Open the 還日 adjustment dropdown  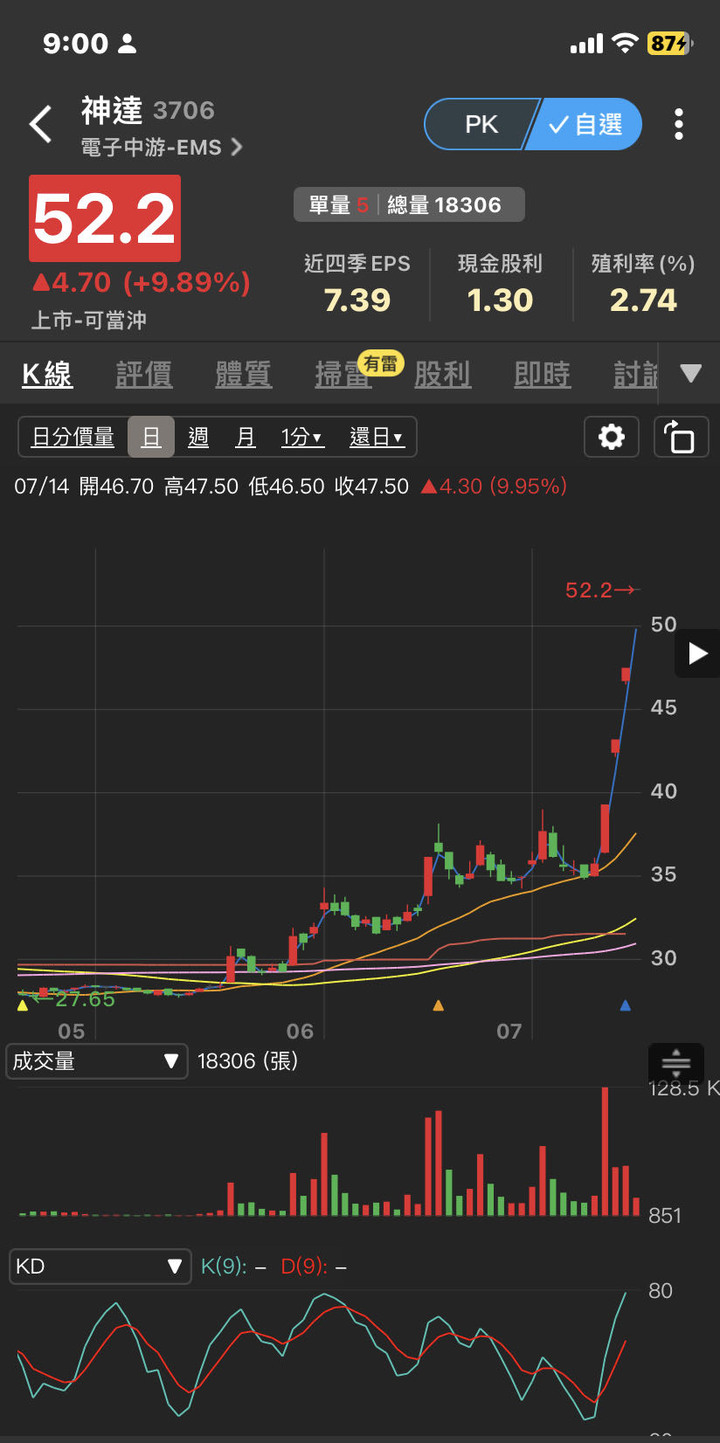pos(376,437)
